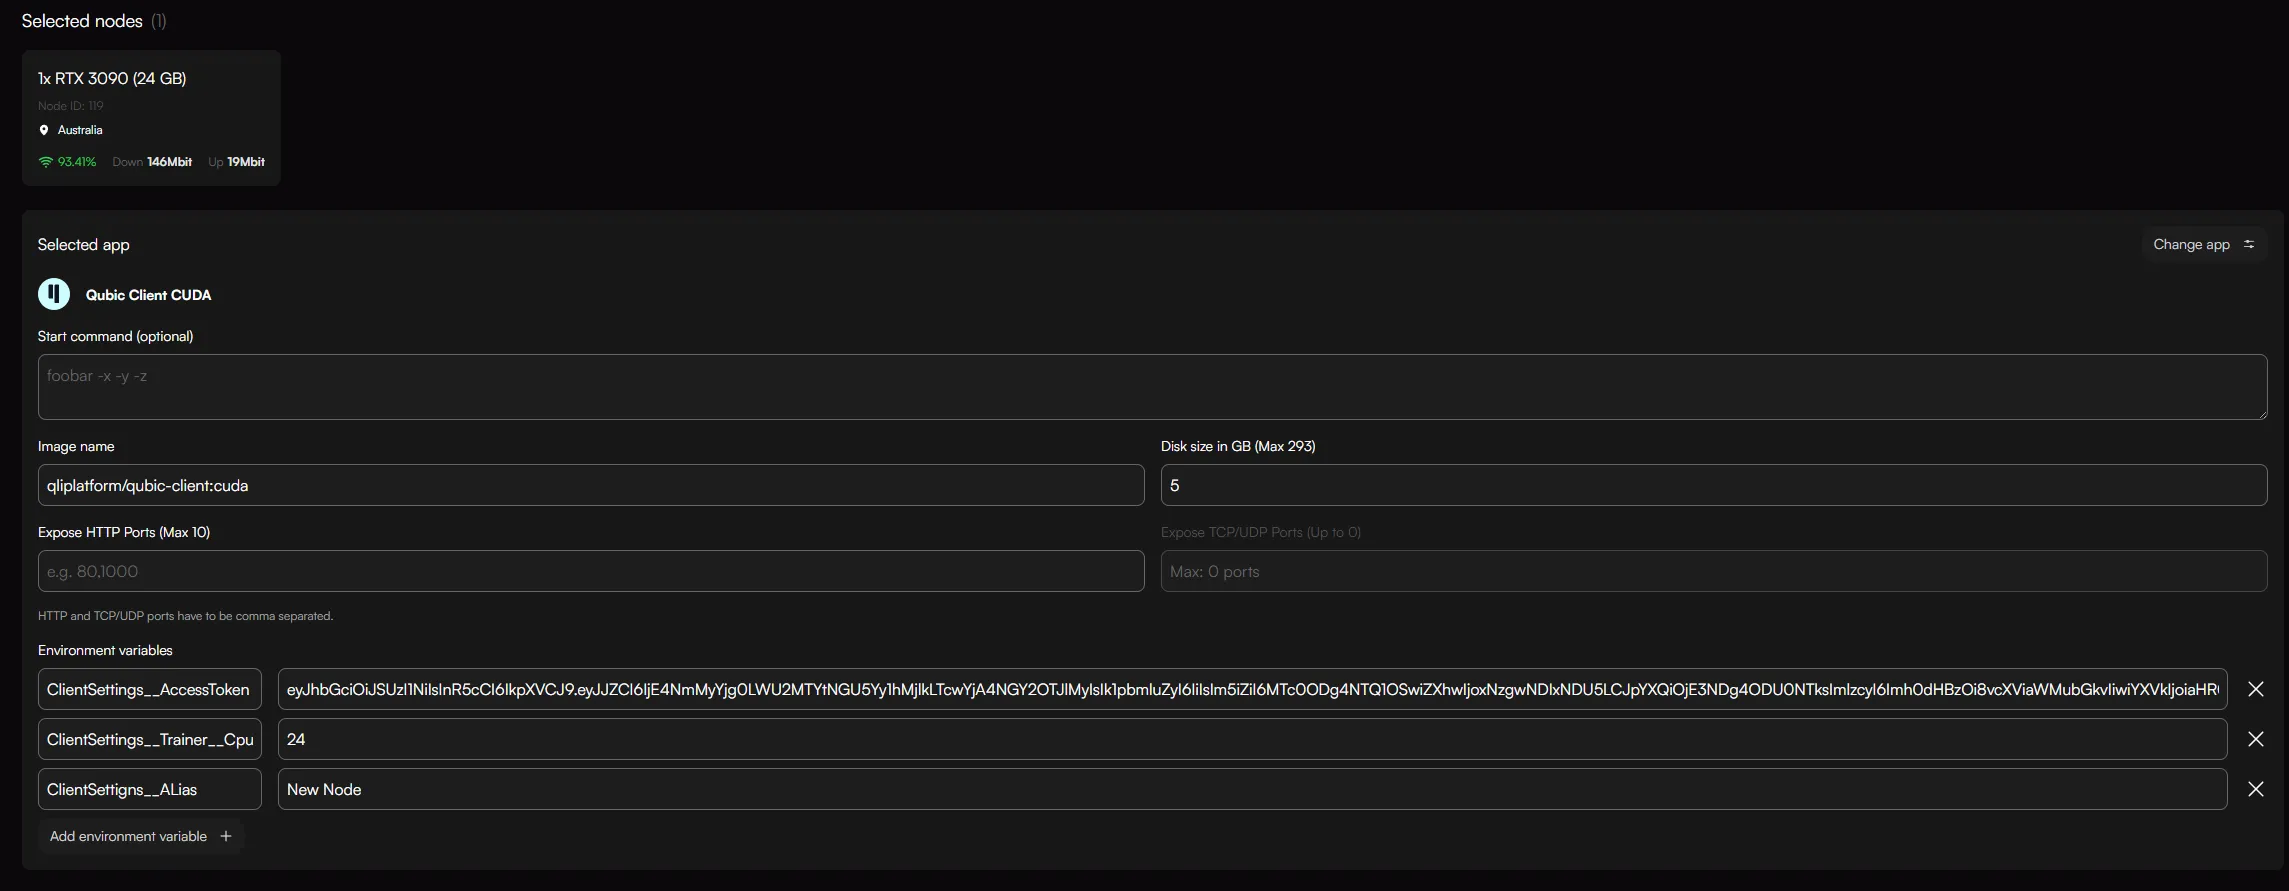Viewport: 2289px width, 891px height.
Task: Focus the Start command text area
Action: click(1152, 387)
